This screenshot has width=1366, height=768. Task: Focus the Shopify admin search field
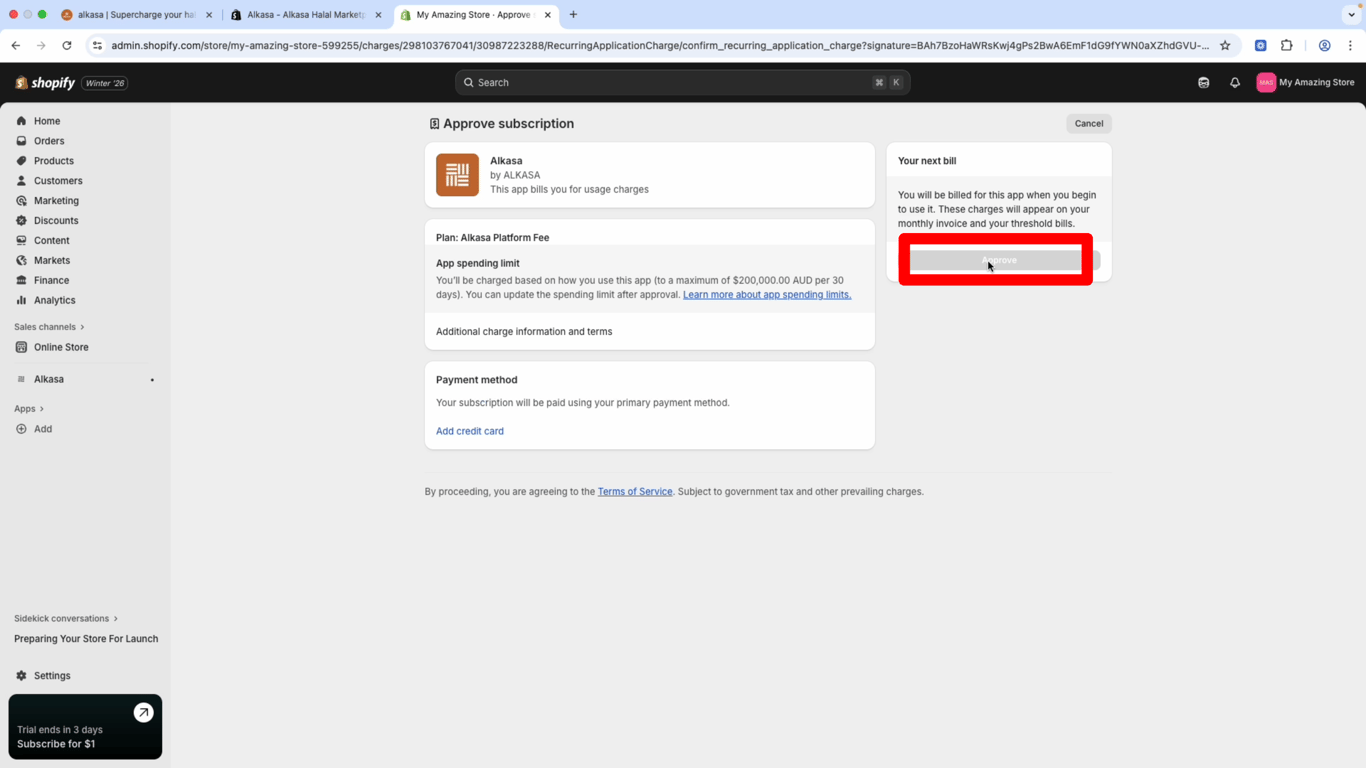pyautogui.click(x=670, y=83)
